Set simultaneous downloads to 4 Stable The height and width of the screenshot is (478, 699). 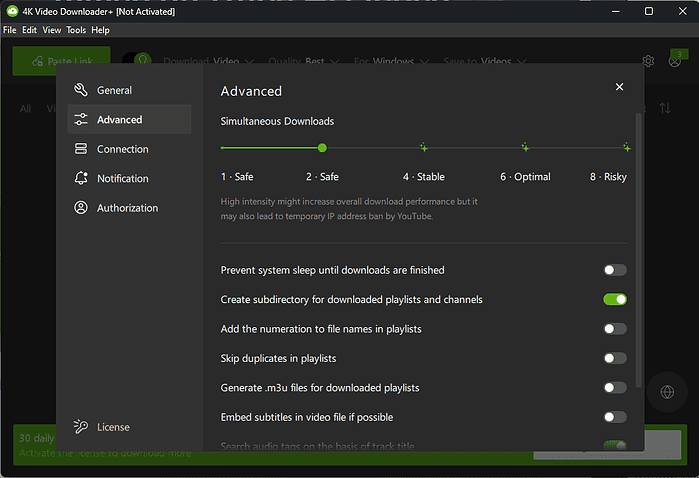(x=424, y=148)
